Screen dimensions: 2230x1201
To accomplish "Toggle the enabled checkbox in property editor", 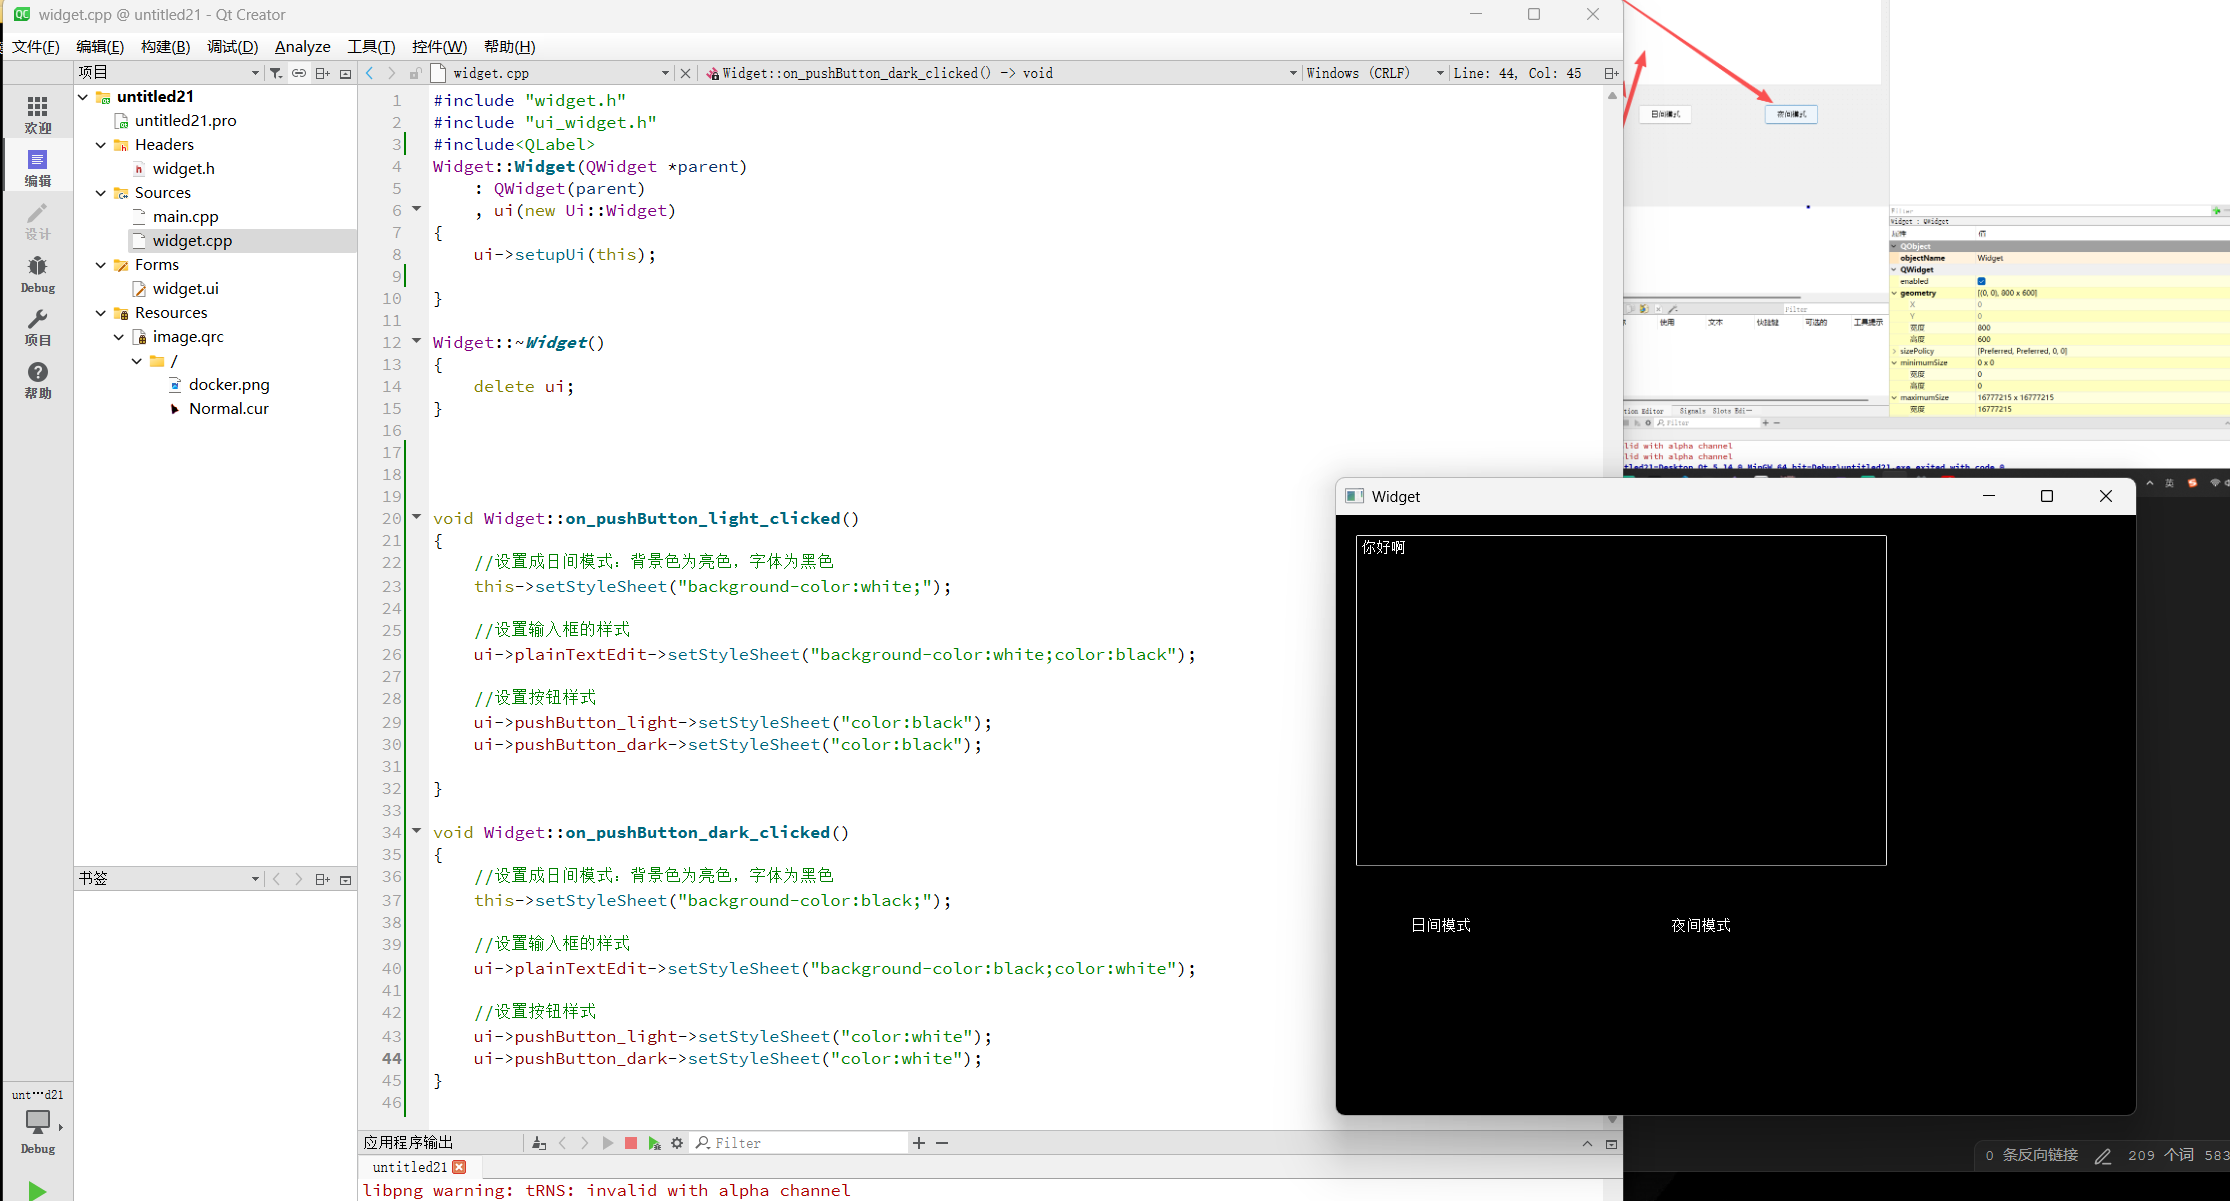I will 1981,281.
